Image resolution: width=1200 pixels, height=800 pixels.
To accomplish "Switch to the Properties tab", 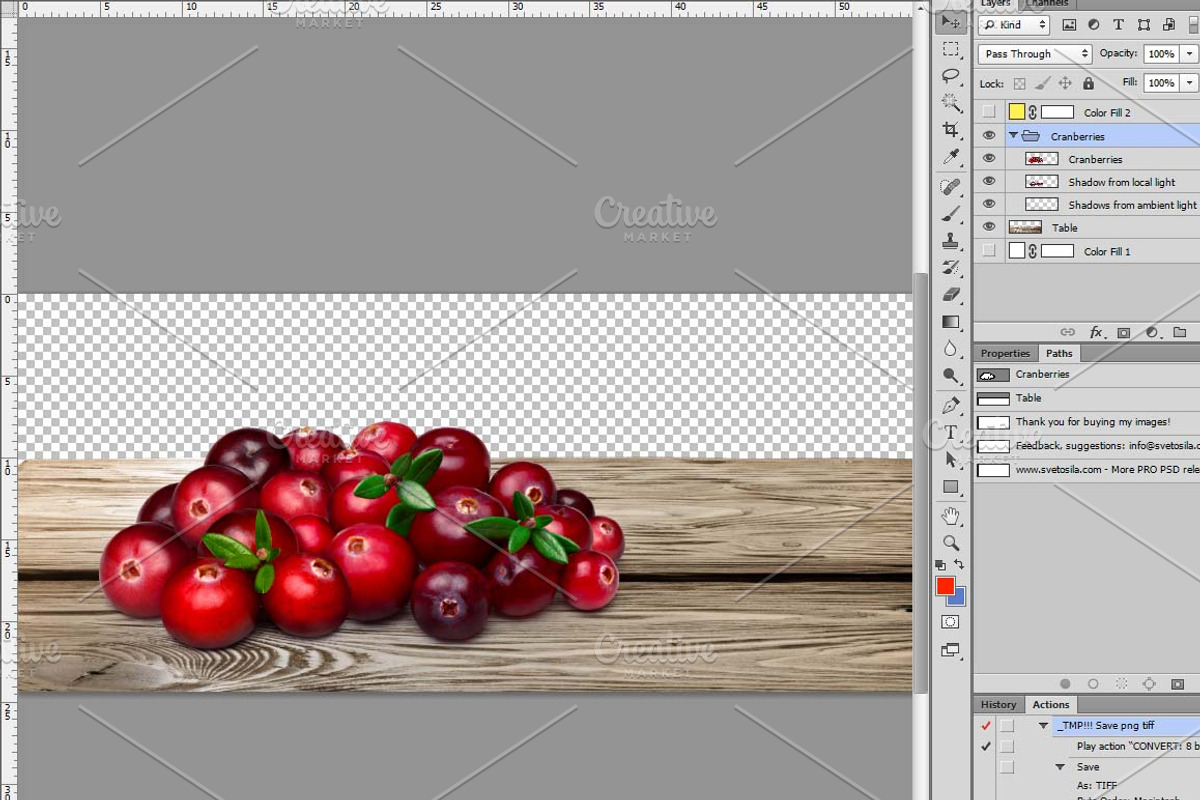I will click(1005, 353).
